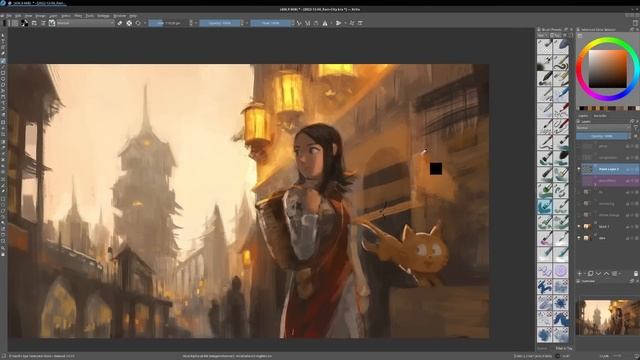The width and height of the screenshot is (640, 360).
Task: Float the Brush Presets docker
Action: click(x=566, y=29)
